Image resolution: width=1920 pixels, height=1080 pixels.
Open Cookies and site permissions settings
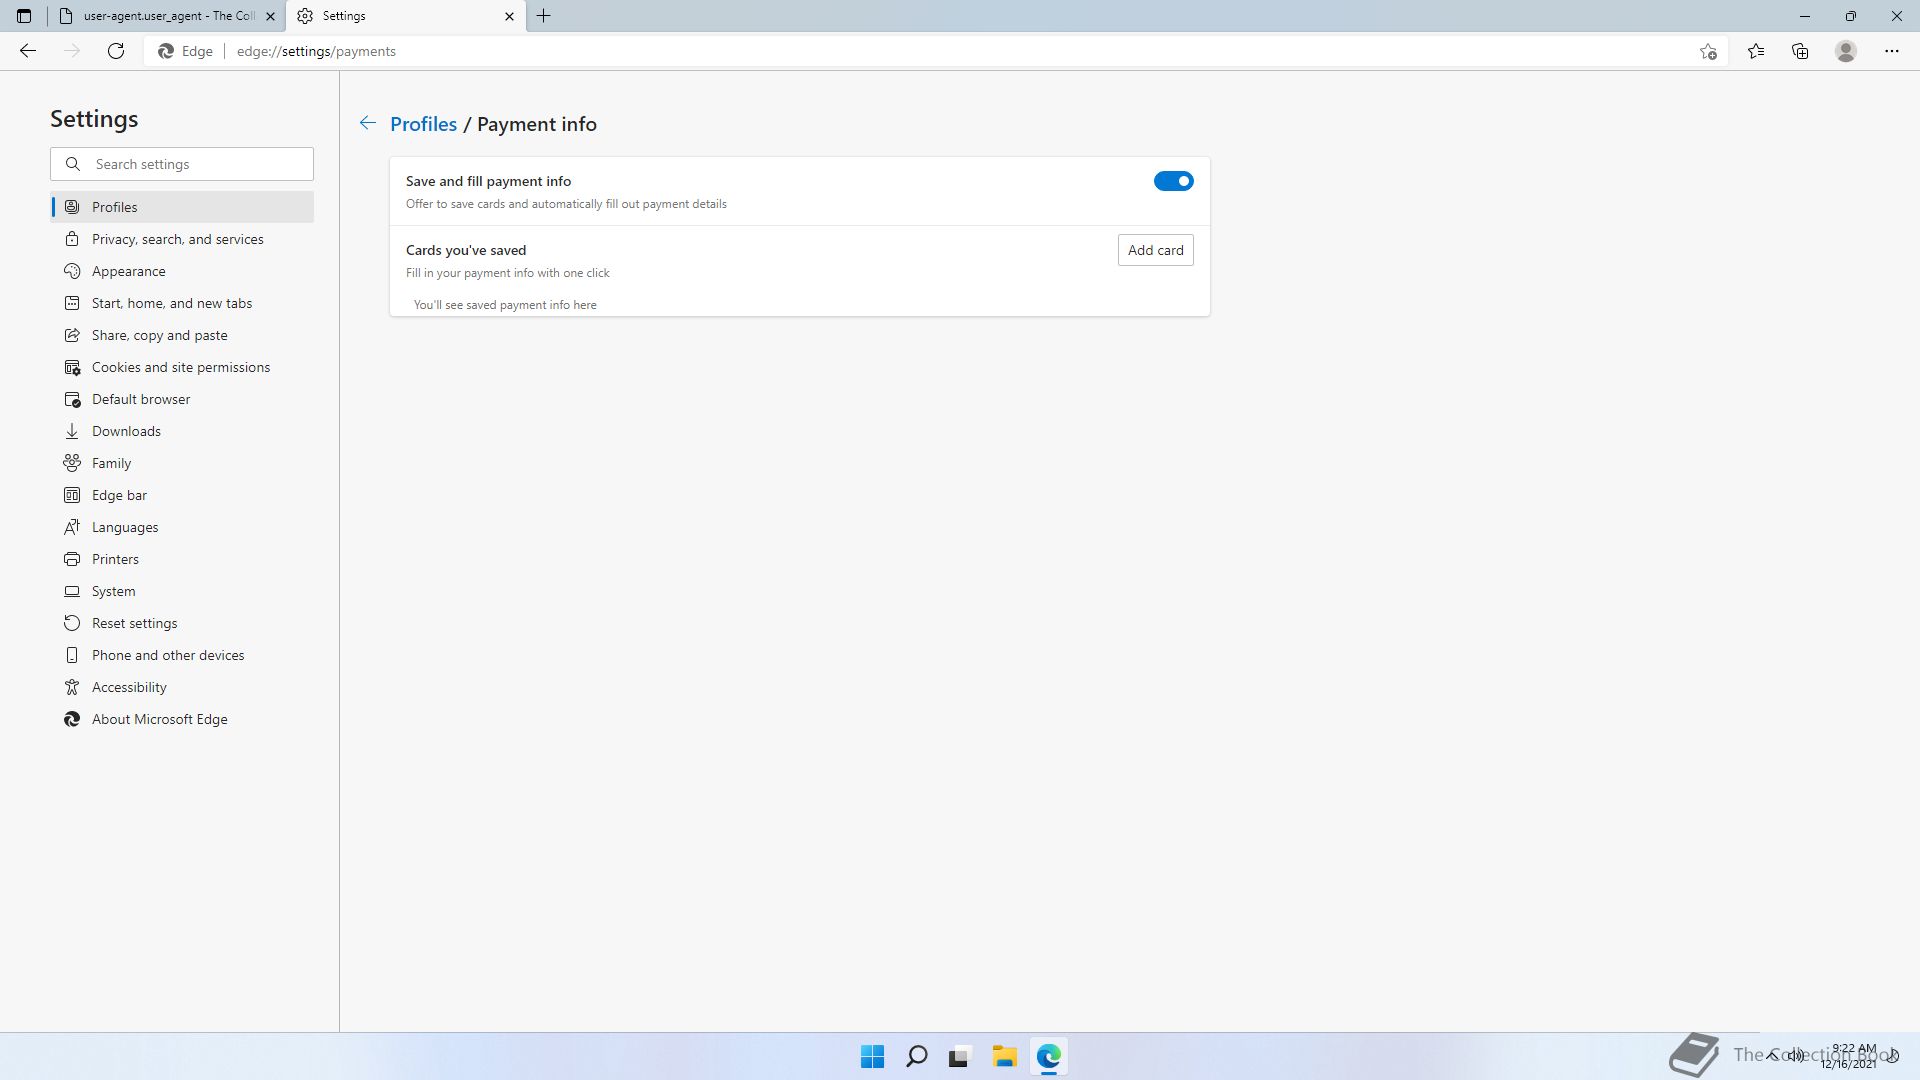tap(180, 367)
